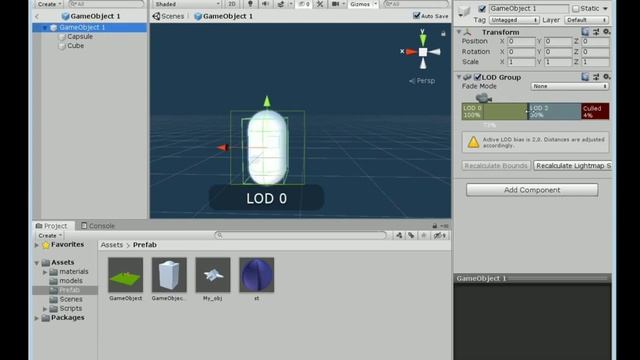Open Project panel Create dropdown
Viewport: 640px width, 360px height.
point(49,236)
